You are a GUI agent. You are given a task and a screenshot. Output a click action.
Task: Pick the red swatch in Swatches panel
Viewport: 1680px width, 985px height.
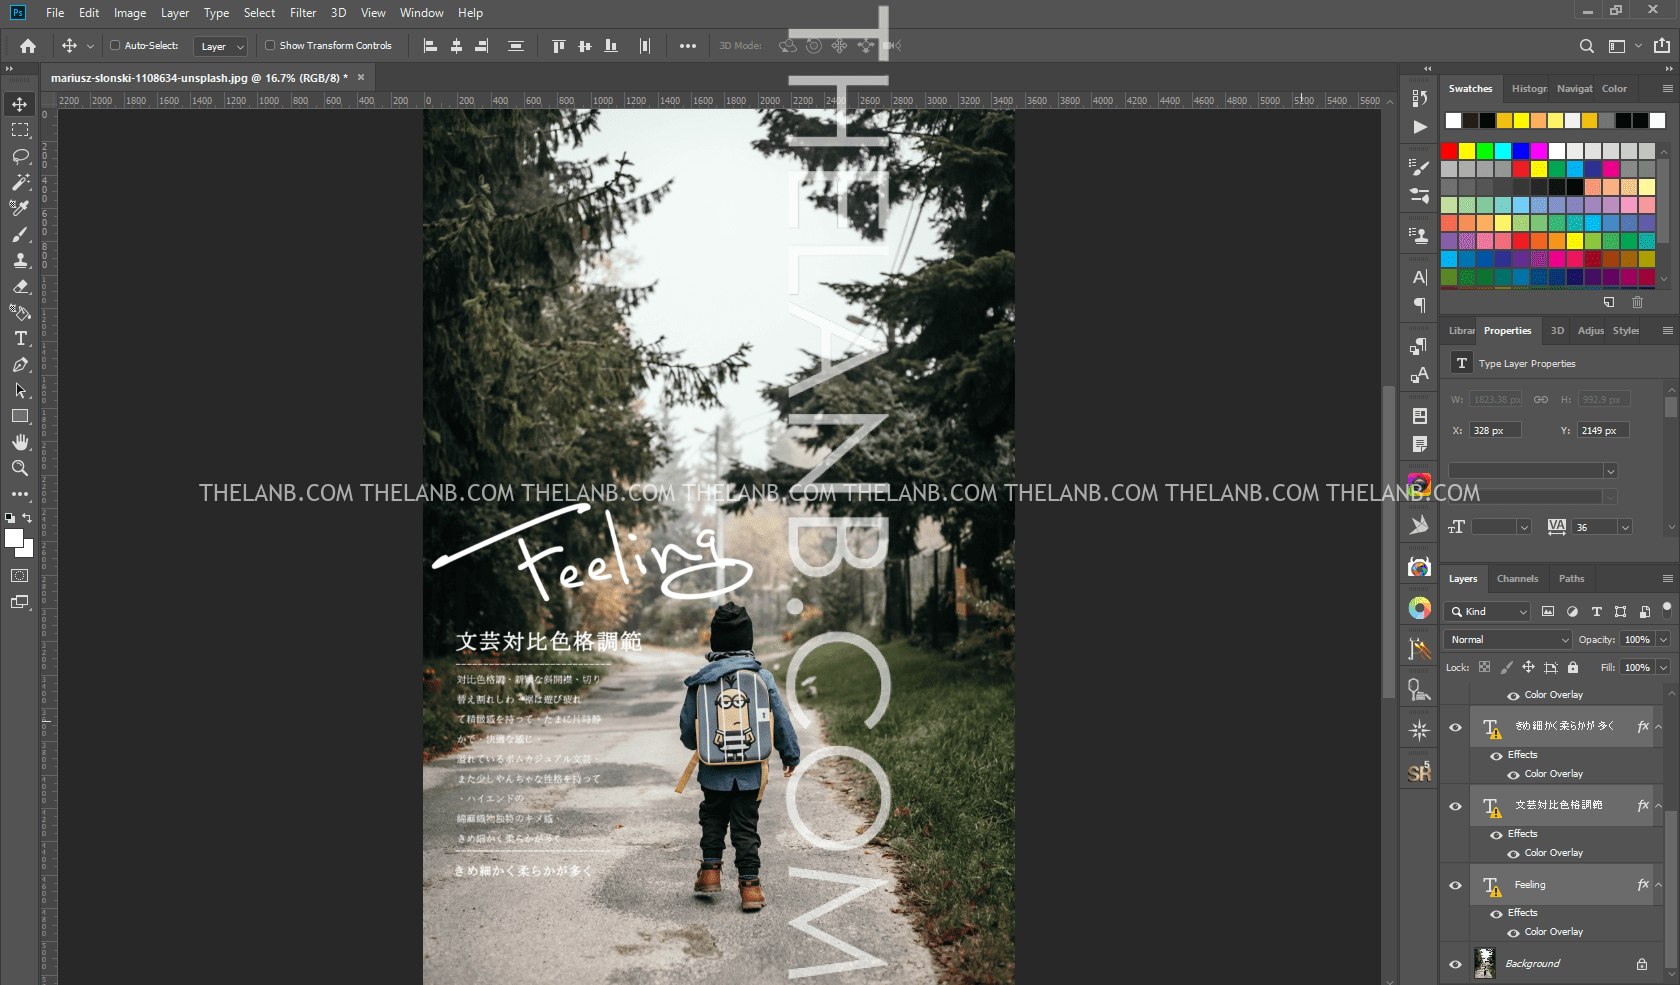1450,151
